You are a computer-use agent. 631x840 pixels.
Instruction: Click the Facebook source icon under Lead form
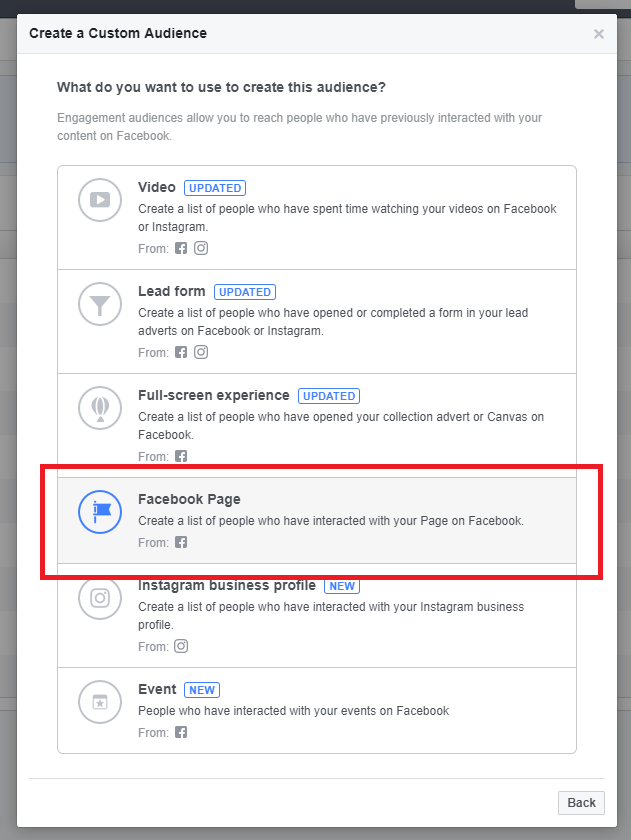pyautogui.click(x=180, y=352)
